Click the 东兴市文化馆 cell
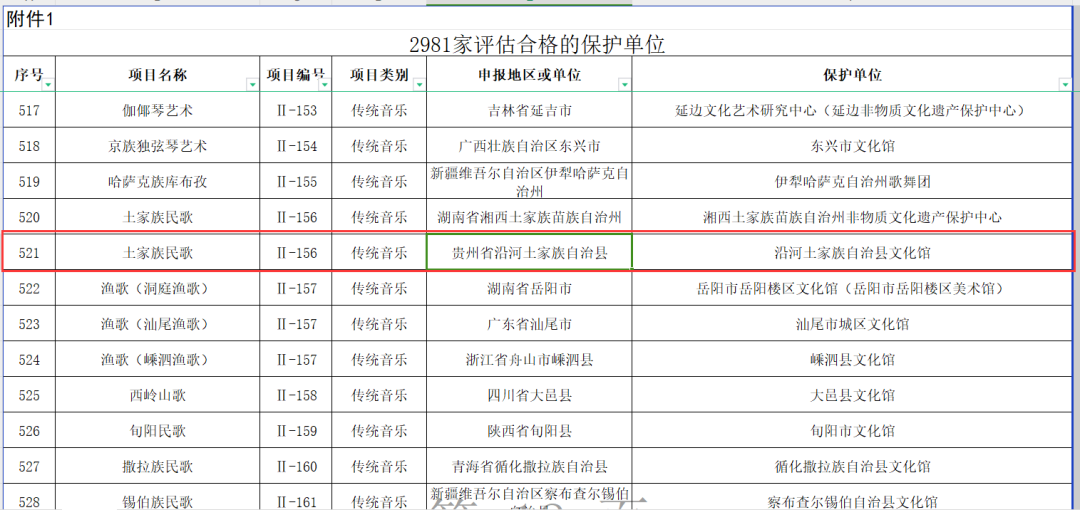The image size is (1080, 510). pos(852,146)
